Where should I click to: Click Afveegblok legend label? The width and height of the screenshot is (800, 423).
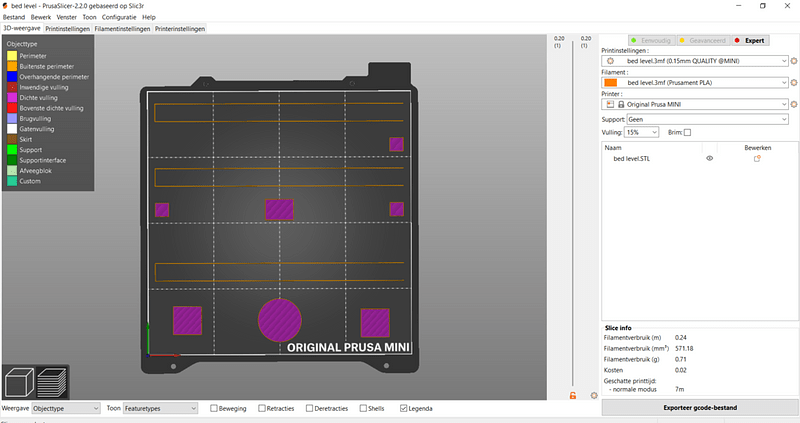pyautogui.click(x=36, y=171)
